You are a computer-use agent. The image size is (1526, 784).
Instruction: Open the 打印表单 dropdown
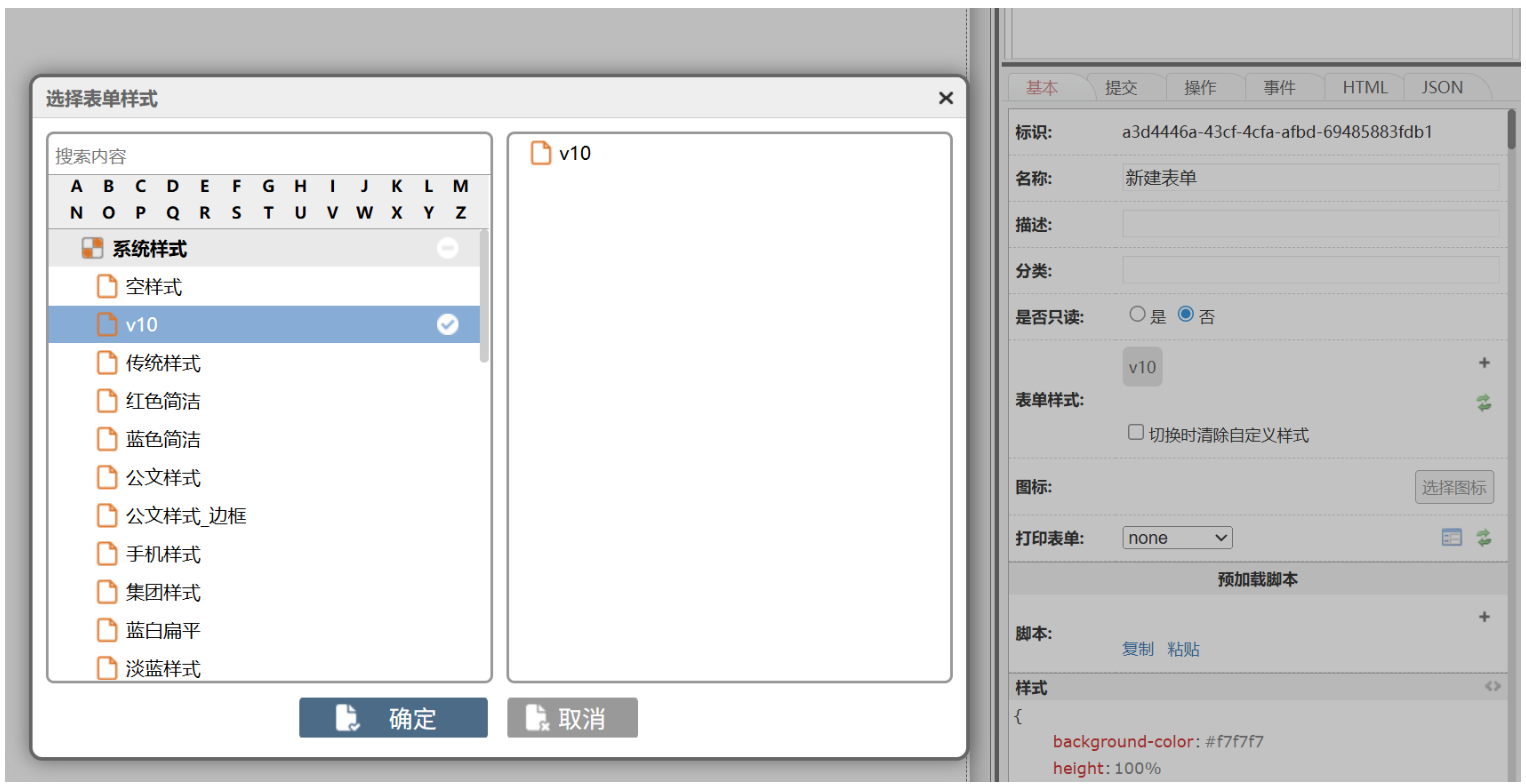point(1177,538)
